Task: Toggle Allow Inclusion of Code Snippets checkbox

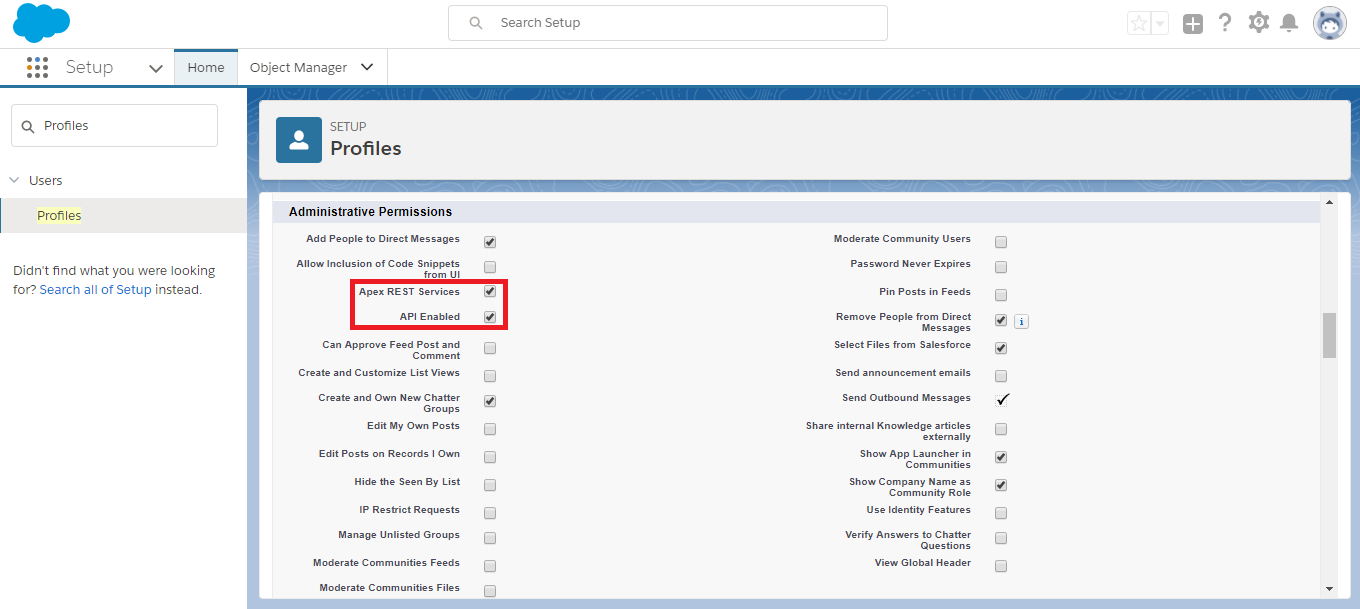Action: pos(490,267)
